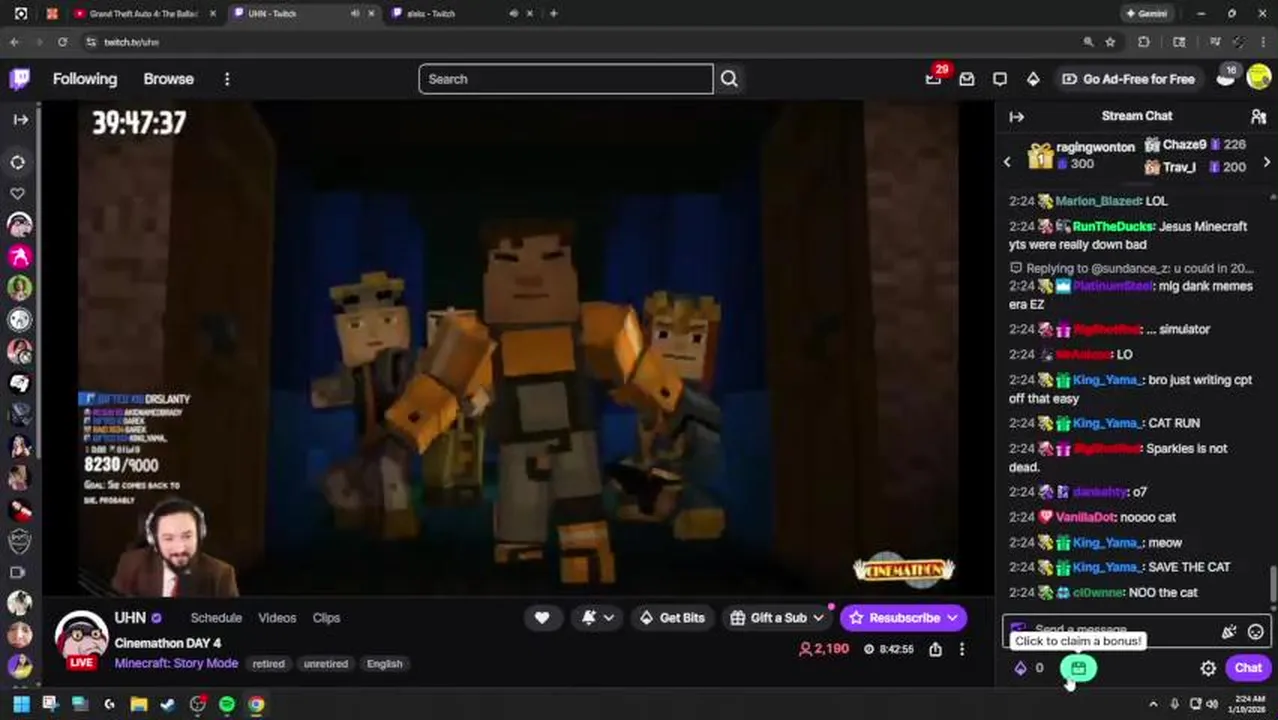Viewport: 1278px width, 720px height.
Task: Open File Explorer from the taskbar
Action: click(139, 705)
